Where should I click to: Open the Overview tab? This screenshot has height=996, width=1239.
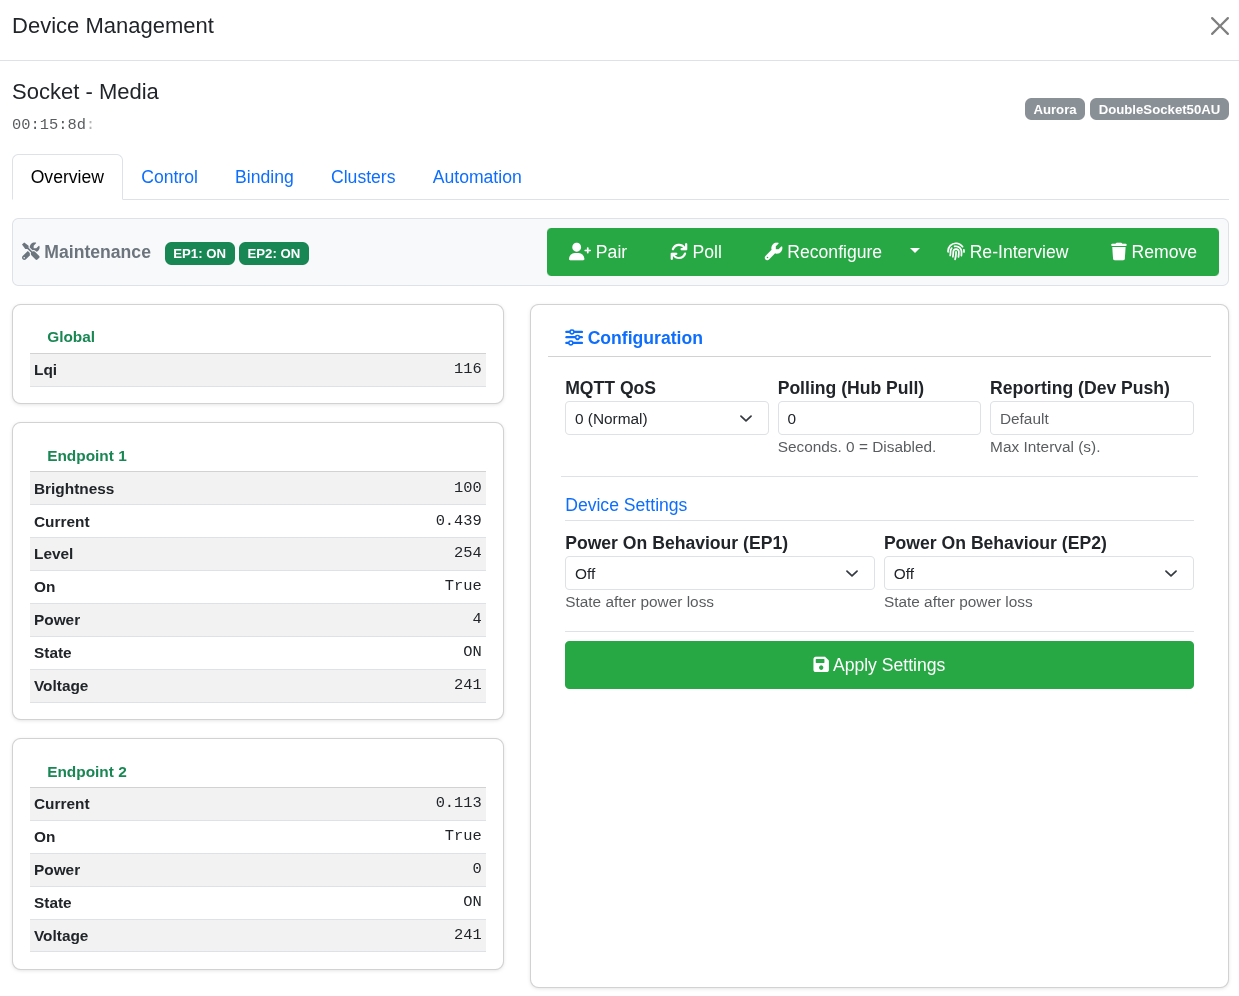[67, 177]
